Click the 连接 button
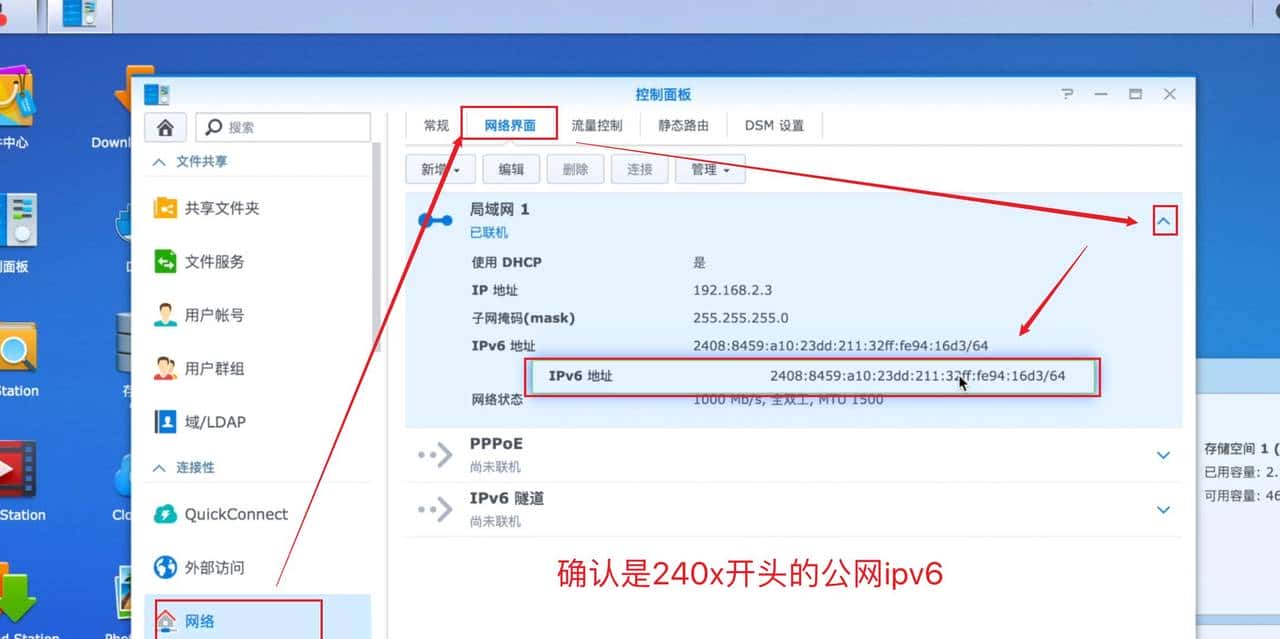 [639, 169]
